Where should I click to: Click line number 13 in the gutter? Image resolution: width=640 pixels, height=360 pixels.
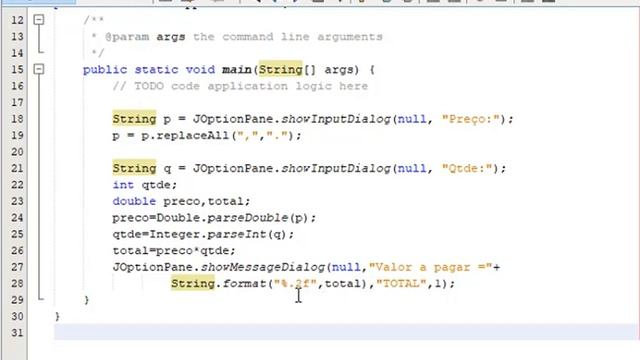click(17, 37)
